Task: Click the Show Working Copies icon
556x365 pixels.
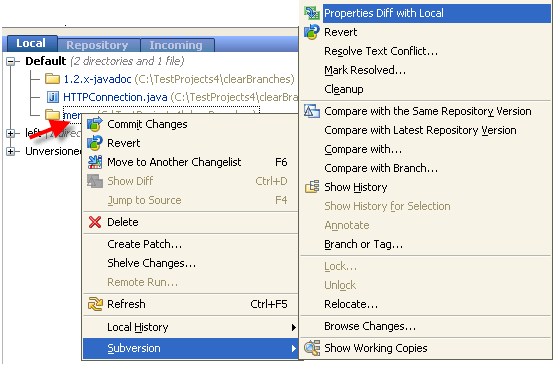Action: click(312, 348)
